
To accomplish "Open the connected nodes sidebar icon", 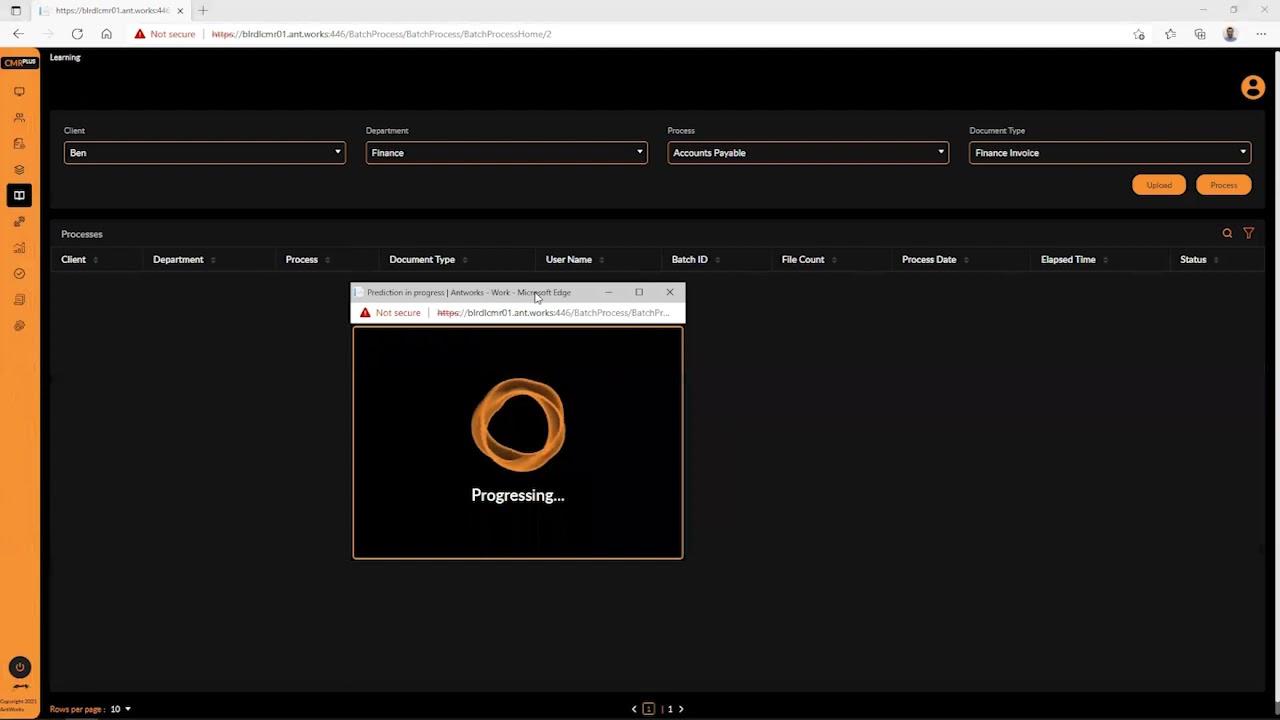I will (19, 221).
